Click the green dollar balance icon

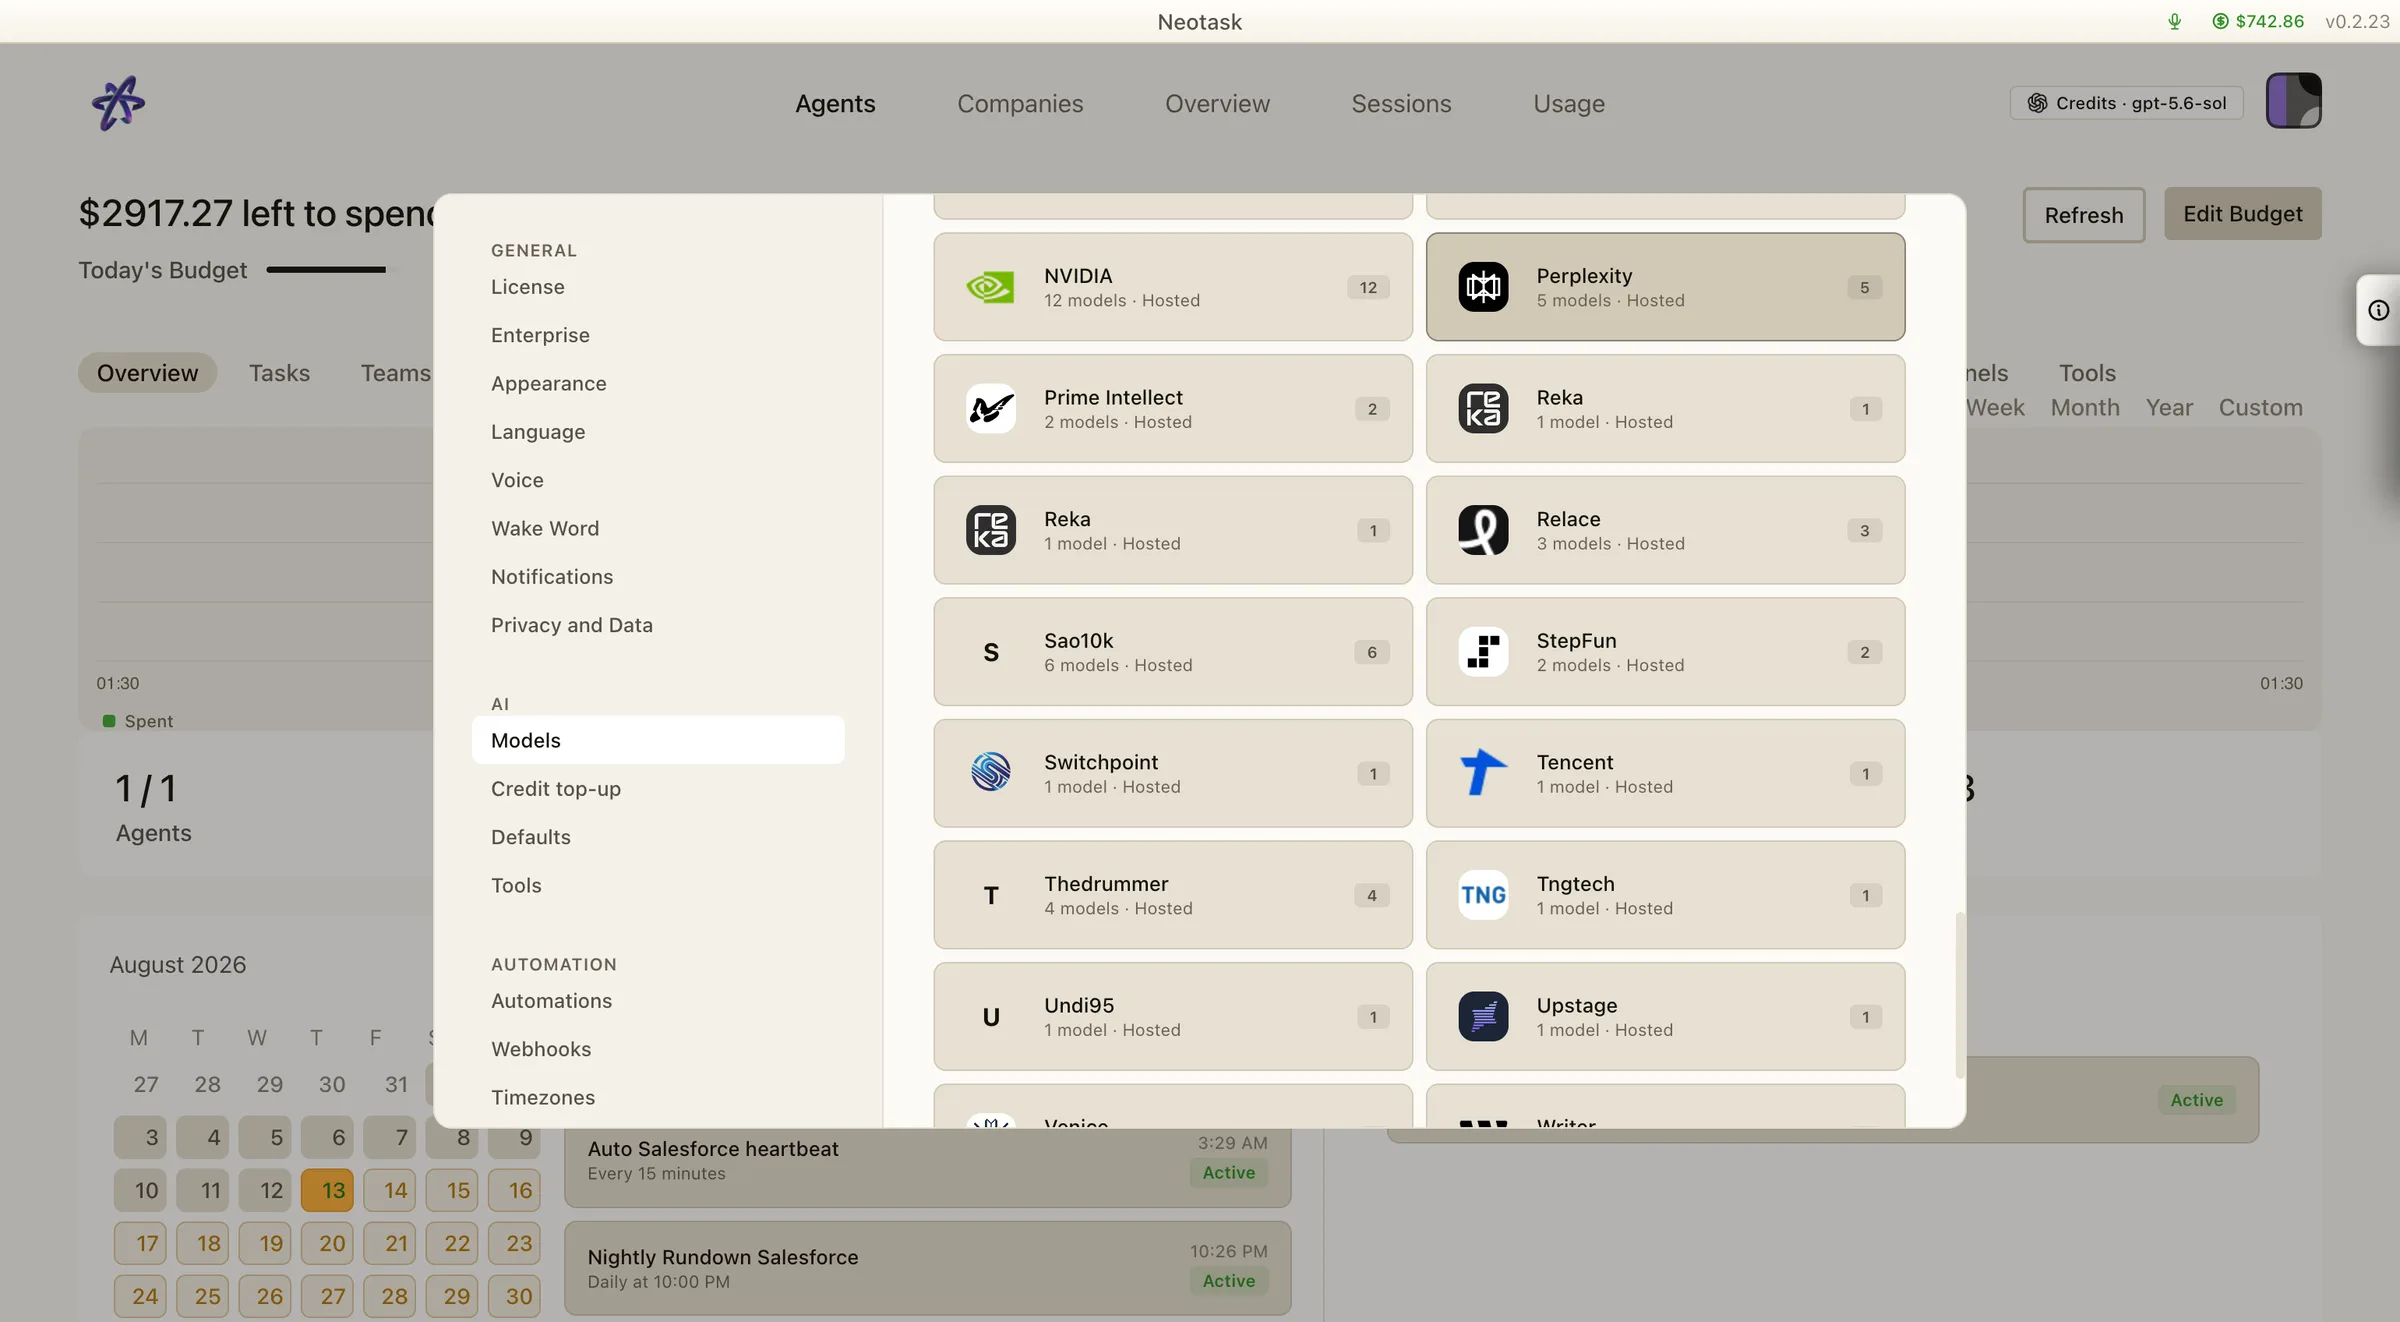(x=2220, y=21)
